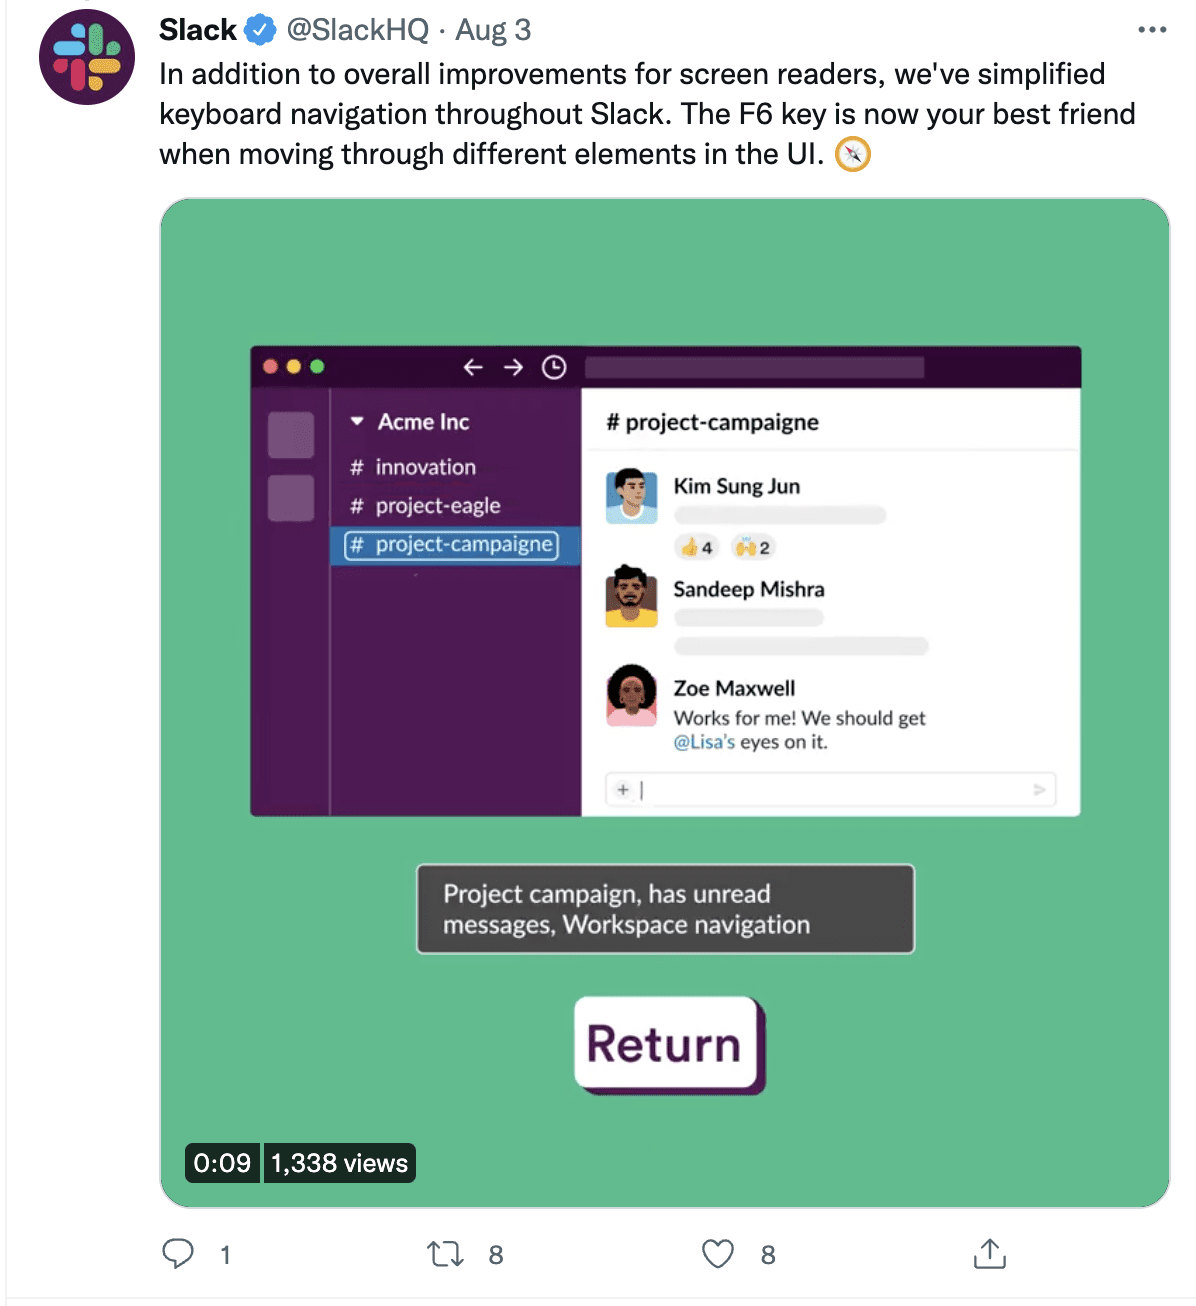Click the Return key button in video
The width and height of the screenshot is (1196, 1306).
pyautogui.click(x=667, y=1043)
